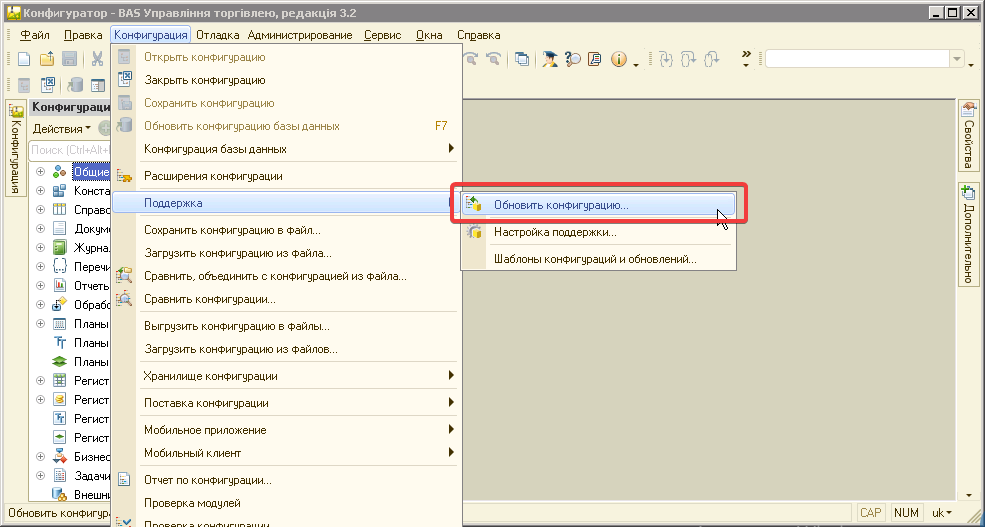The height and width of the screenshot is (527, 985).
Task: Expand the Поставка конфигурации submenu
Action: pos(206,403)
